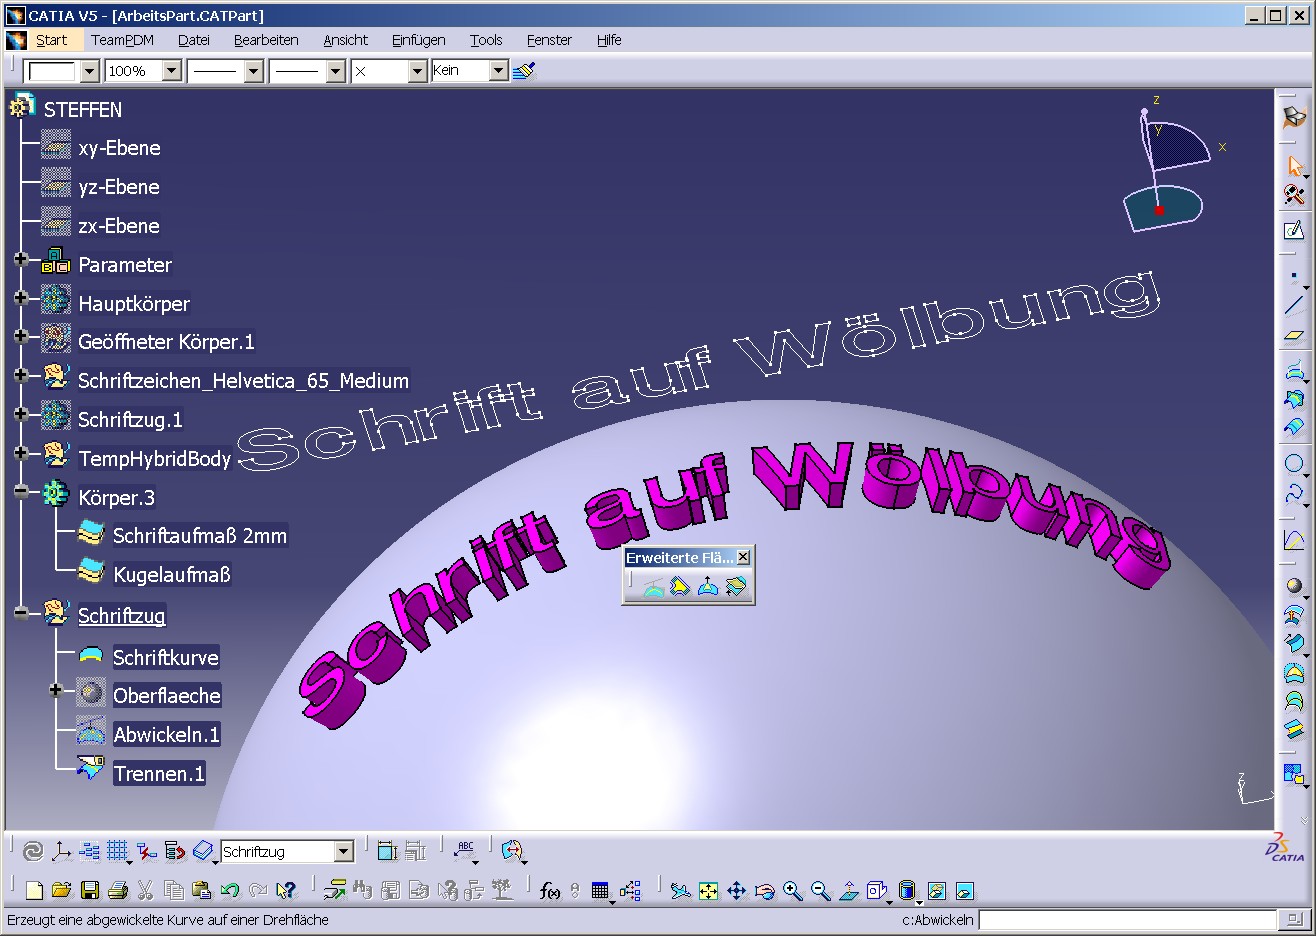
Task: Select the xy-Ebene plane in tree
Action: click(119, 148)
